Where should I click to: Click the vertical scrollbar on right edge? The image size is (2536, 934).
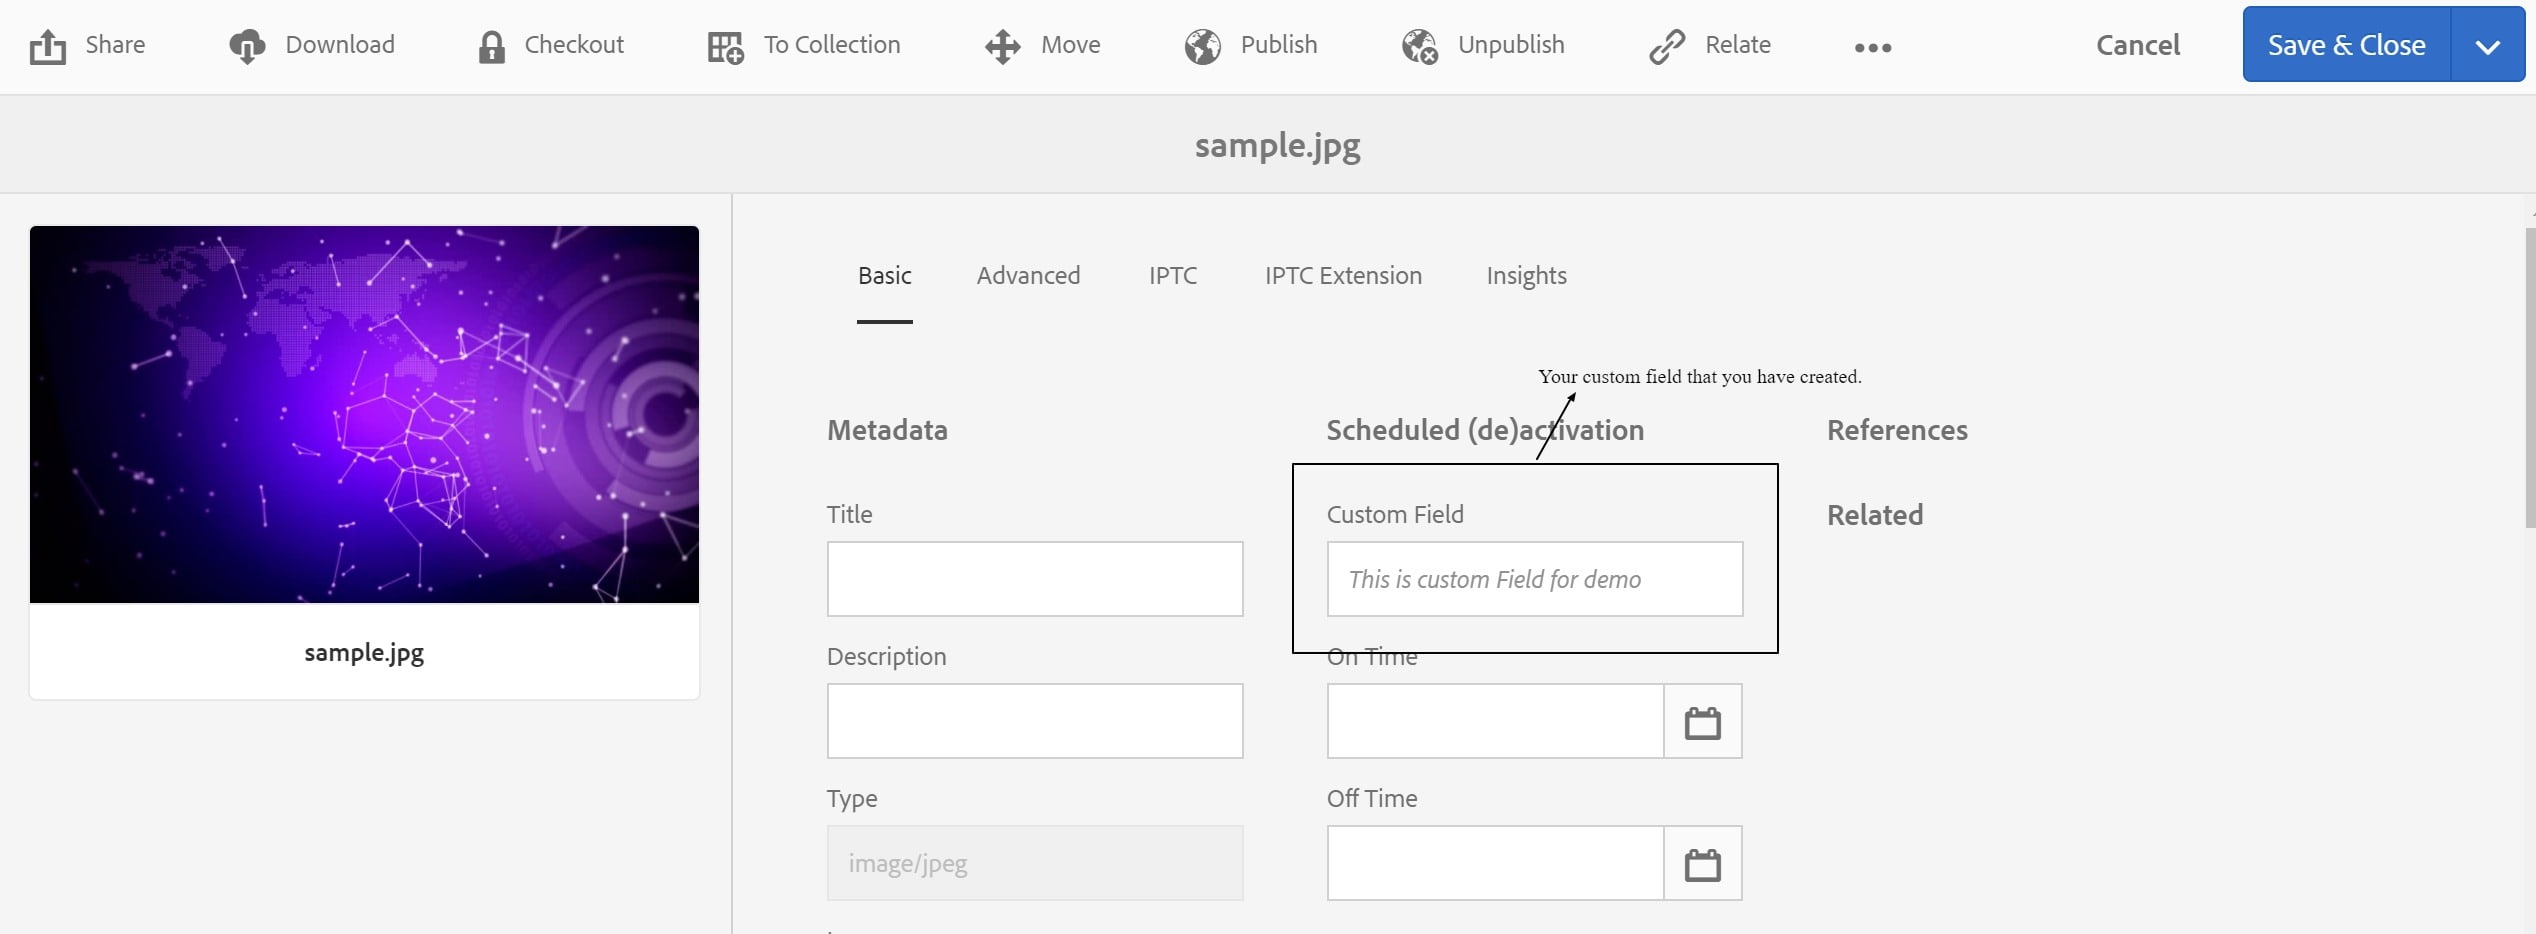click(2529, 380)
